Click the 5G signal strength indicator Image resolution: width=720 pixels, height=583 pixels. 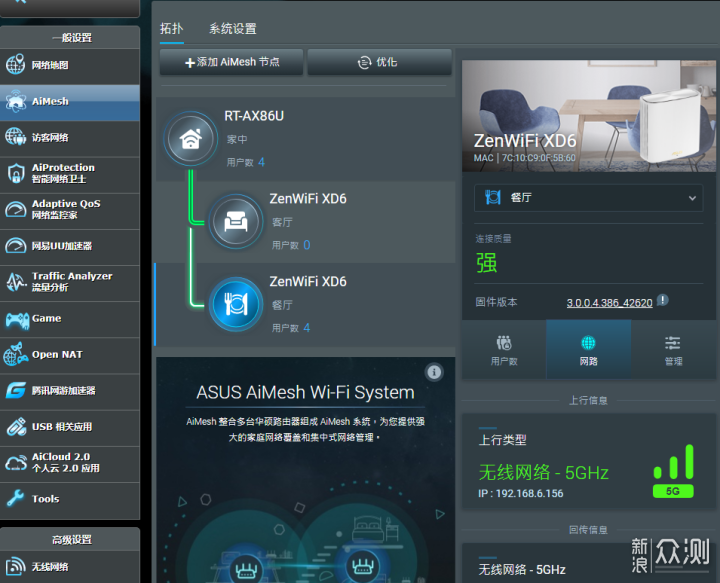coord(673,471)
